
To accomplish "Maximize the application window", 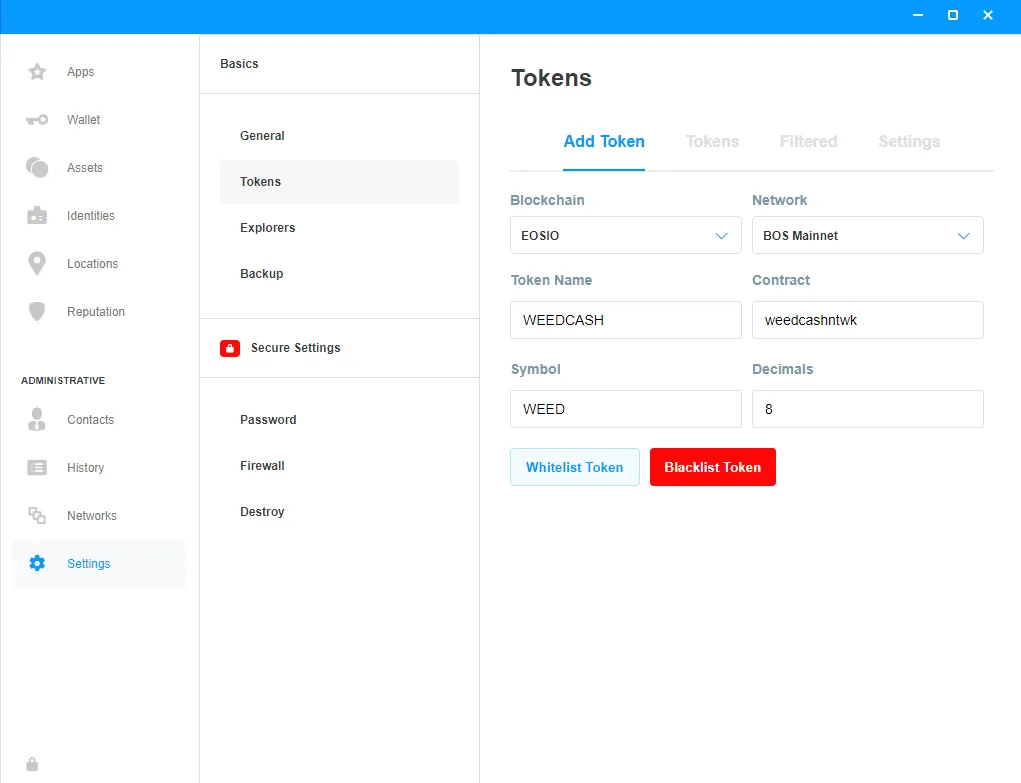I will pyautogui.click(x=953, y=15).
